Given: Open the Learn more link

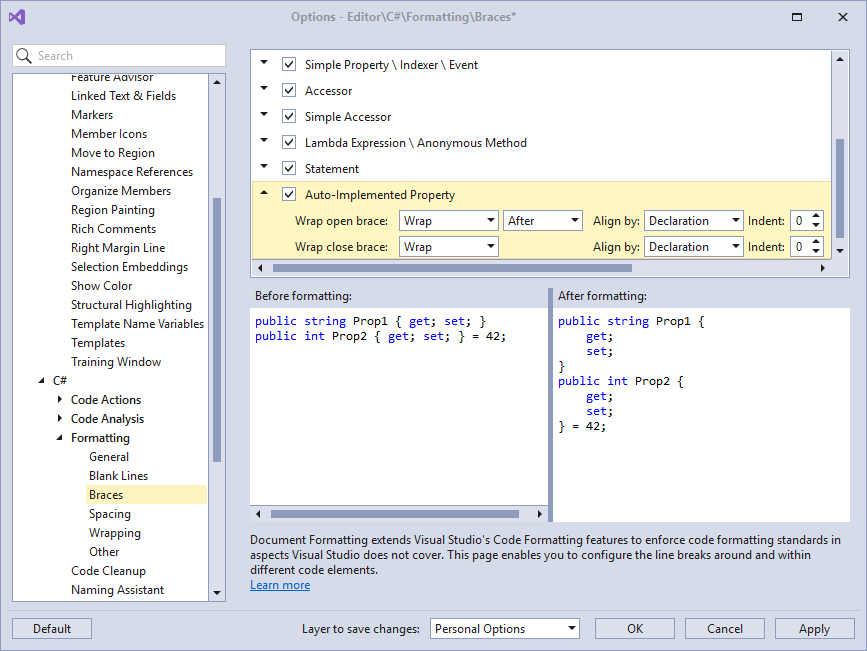Looking at the screenshot, I should point(280,584).
